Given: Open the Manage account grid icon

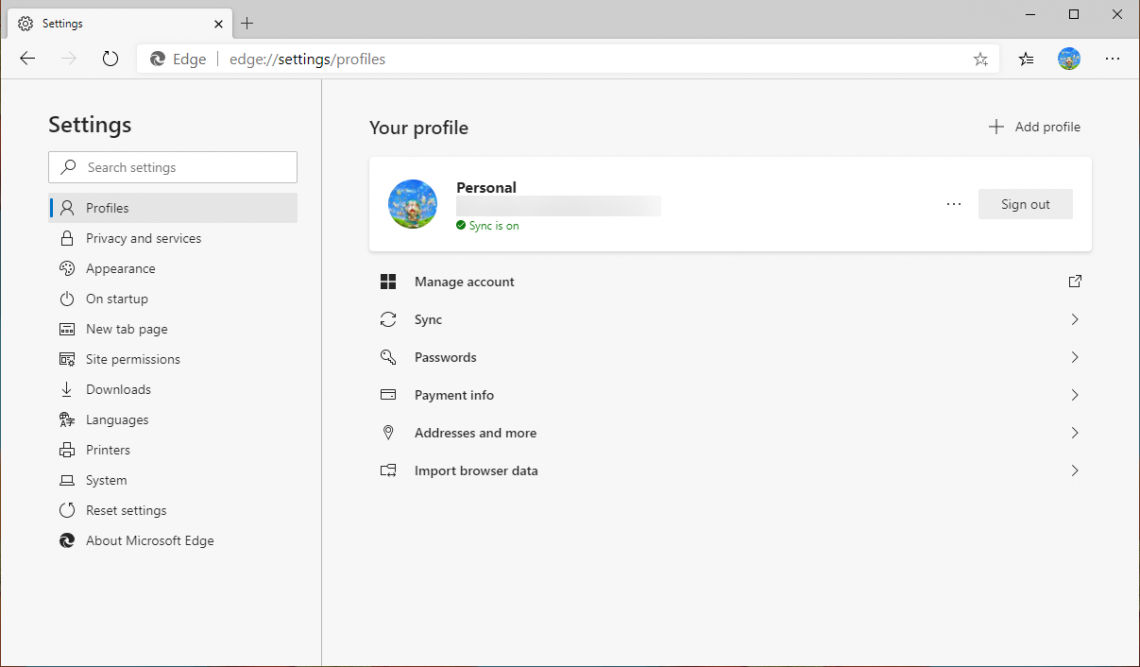Looking at the screenshot, I should (388, 281).
